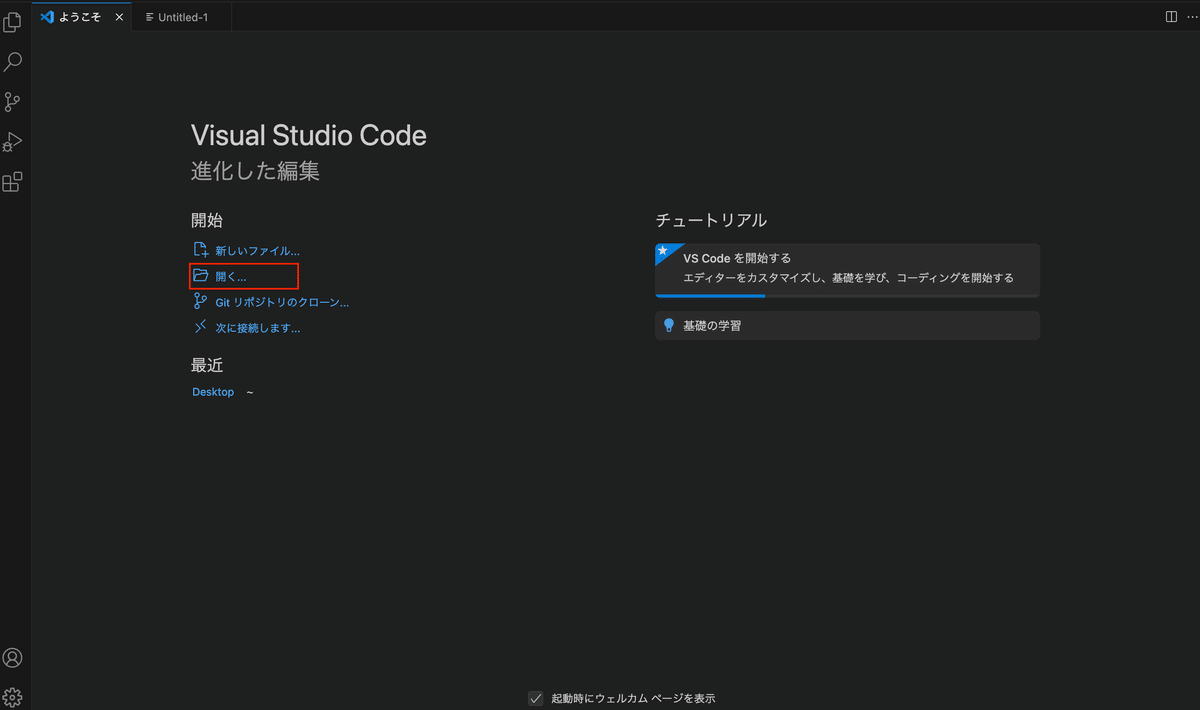Open the 基礎の学習 tutorial card
This screenshot has height=710, width=1200.
(847, 325)
